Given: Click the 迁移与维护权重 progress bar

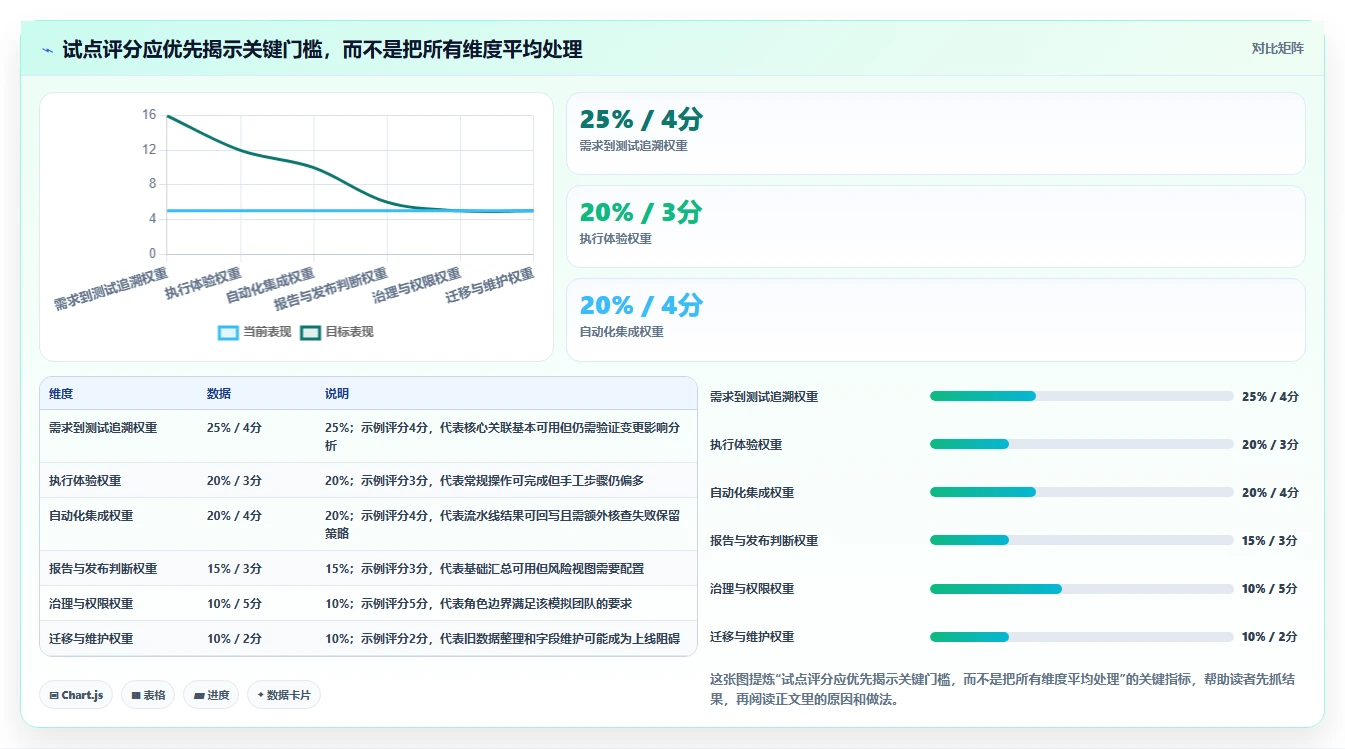Looking at the screenshot, I should pyautogui.click(x=1081, y=636).
